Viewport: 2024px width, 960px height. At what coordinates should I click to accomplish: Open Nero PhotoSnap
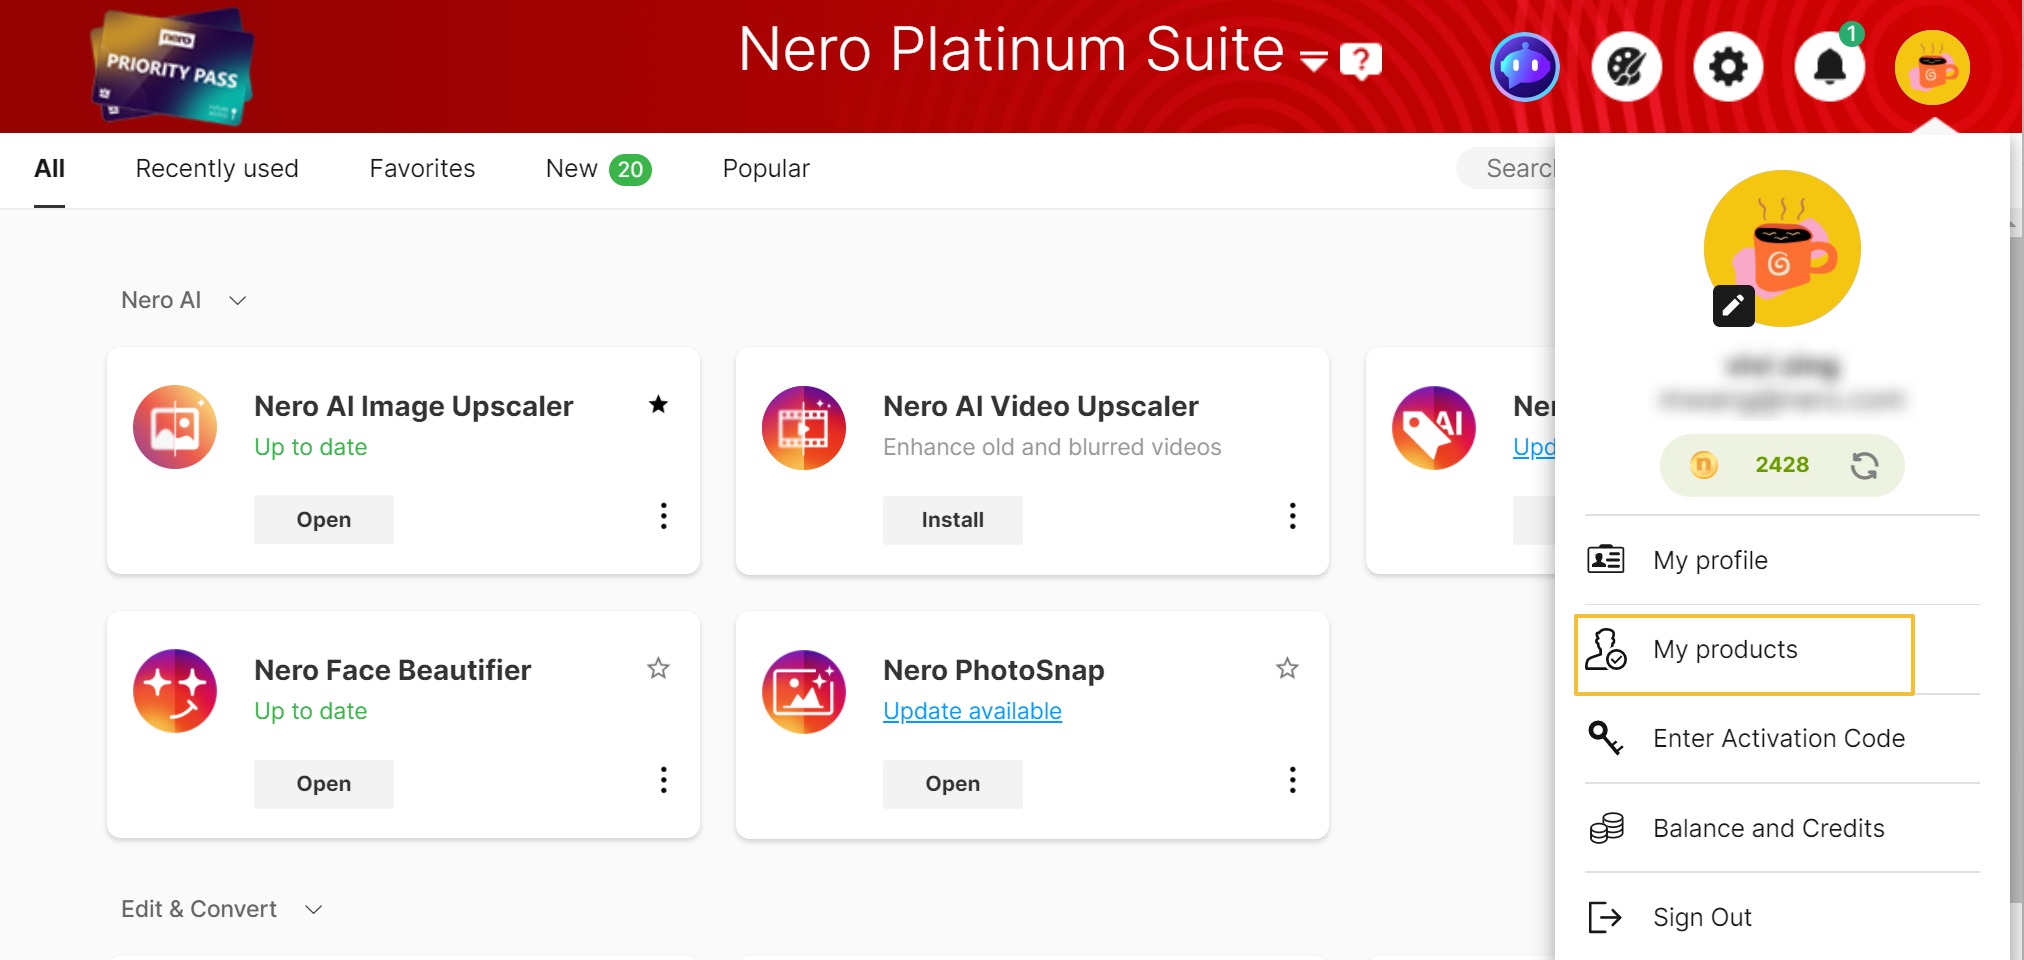(x=952, y=783)
